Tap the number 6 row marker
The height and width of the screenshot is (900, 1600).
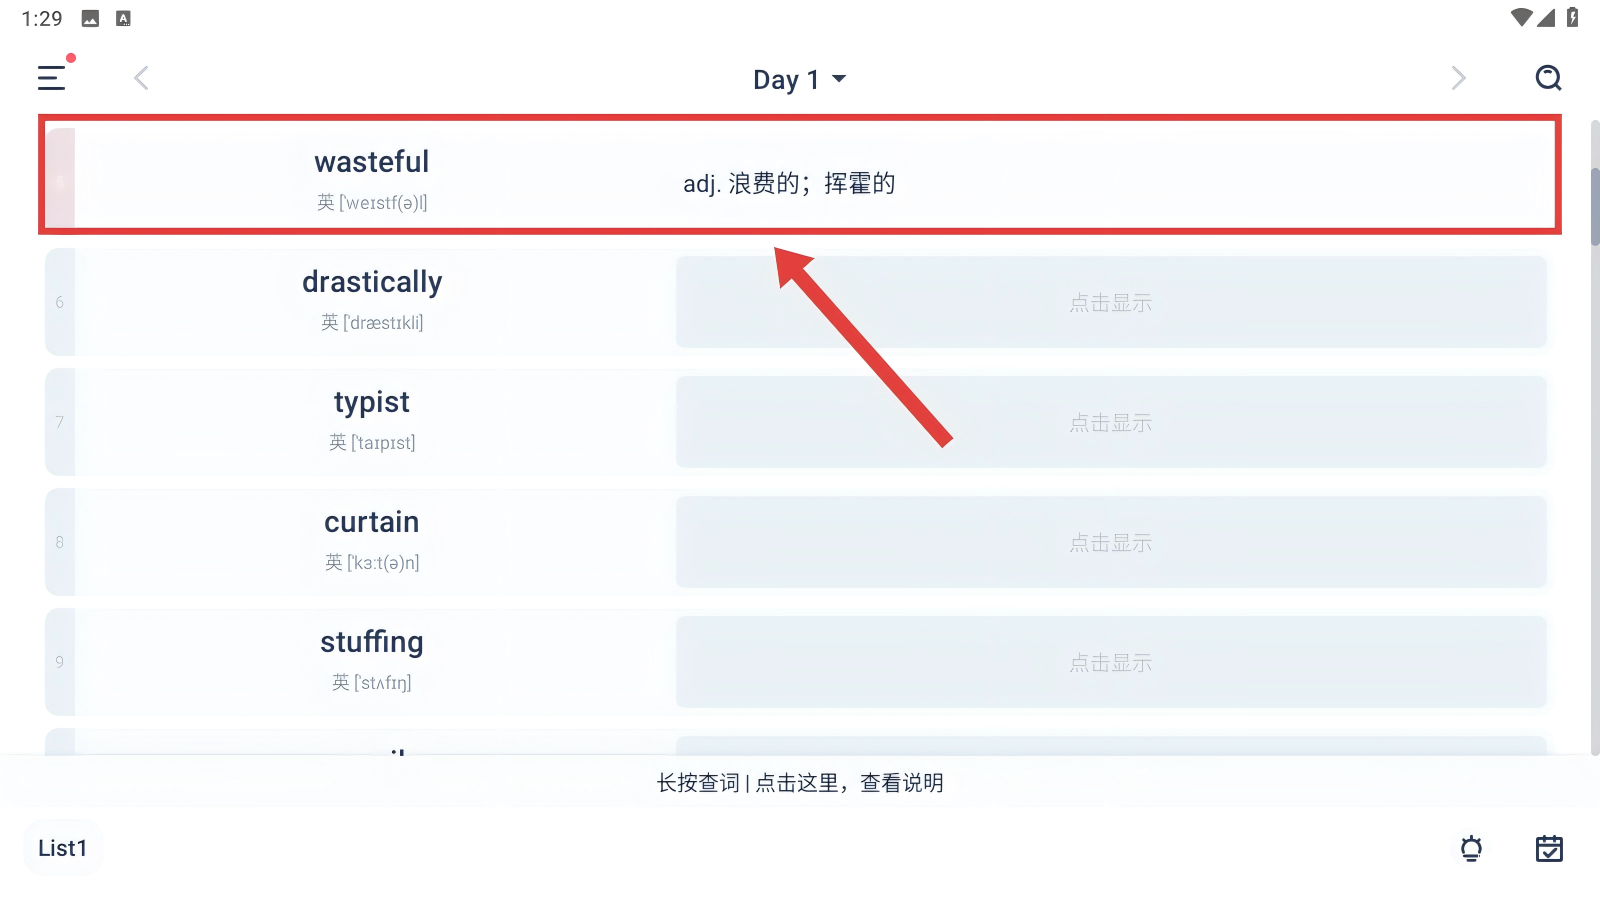click(60, 302)
